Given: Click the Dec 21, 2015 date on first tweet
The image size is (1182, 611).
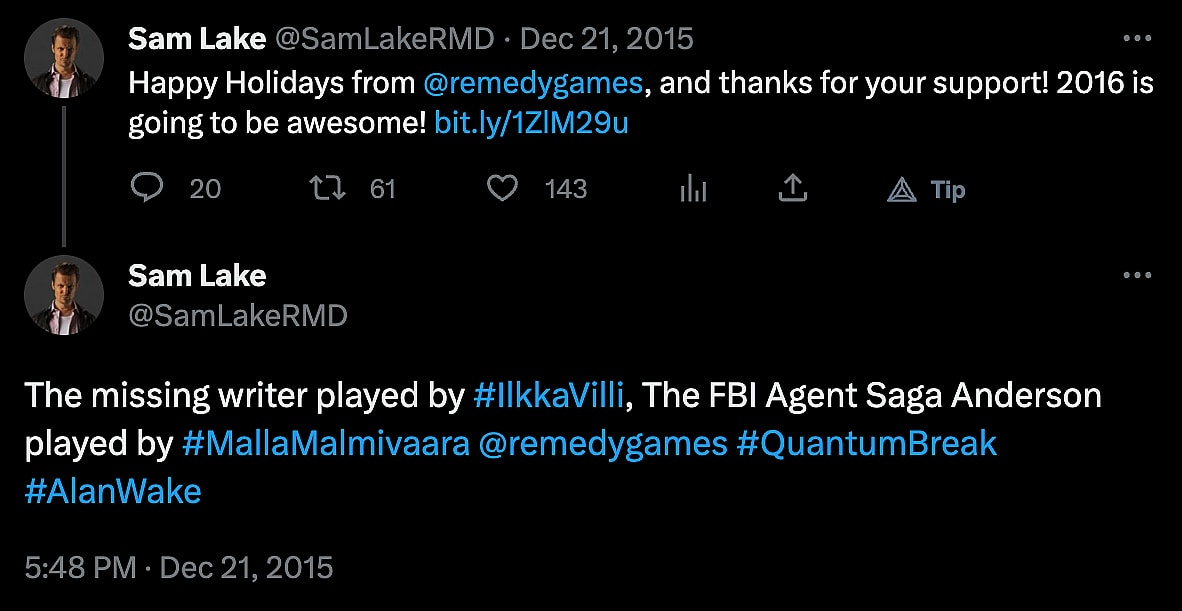Looking at the screenshot, I should 607,39.
